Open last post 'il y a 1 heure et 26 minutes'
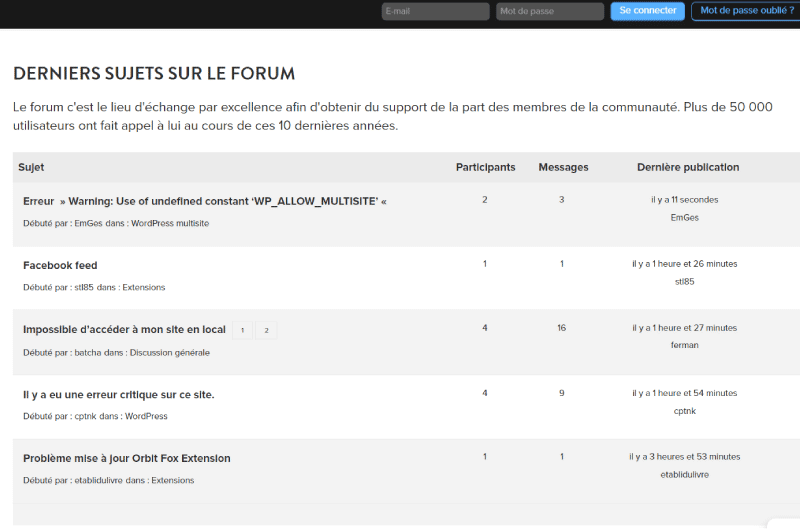 685,264
